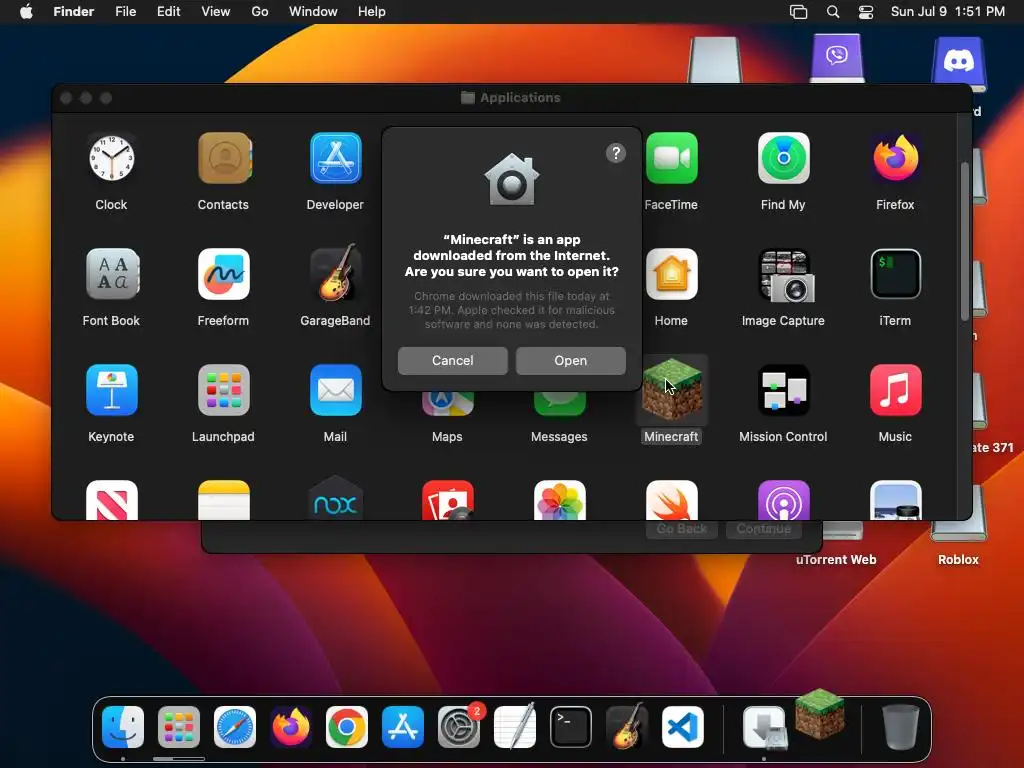Select the Home app icon
1024x768 pixels.
(671, 274)
